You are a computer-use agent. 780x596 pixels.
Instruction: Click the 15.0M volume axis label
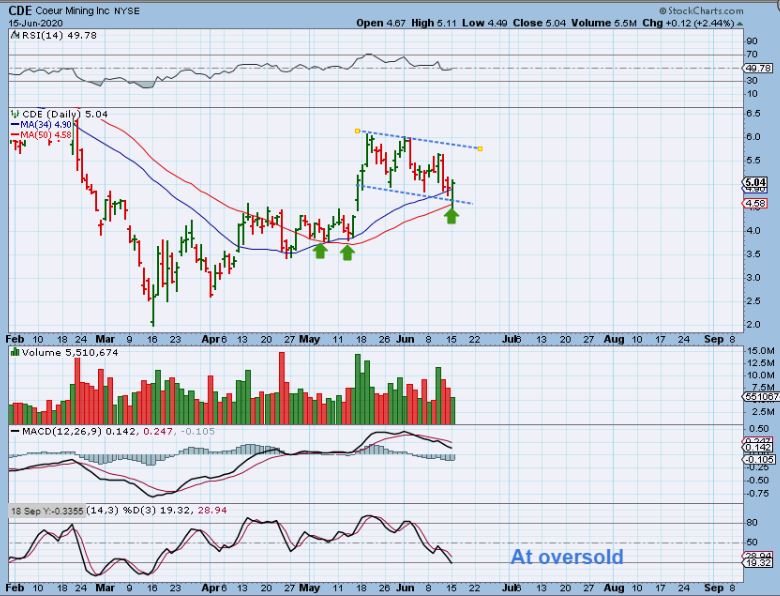[x=760, y=351]
